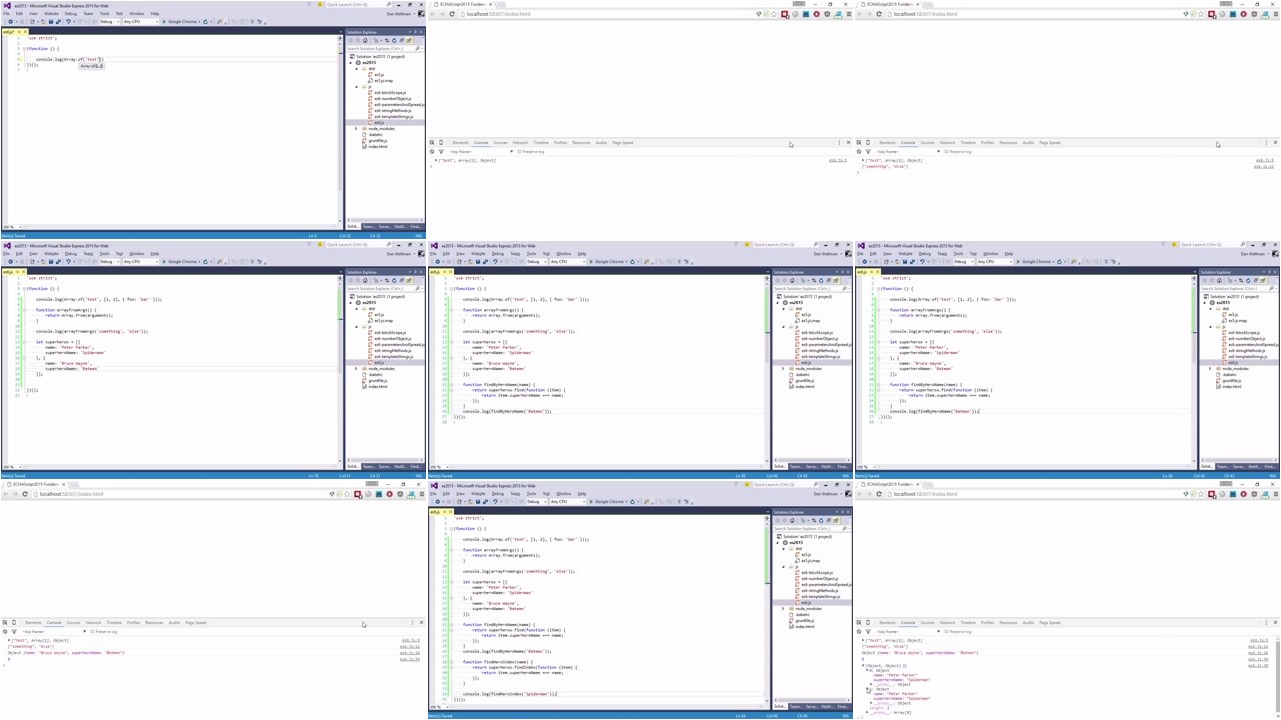
Task: Toggle device mode icon in Chrome with one console line
Action: pyautogui.click(x=441, y=142)
